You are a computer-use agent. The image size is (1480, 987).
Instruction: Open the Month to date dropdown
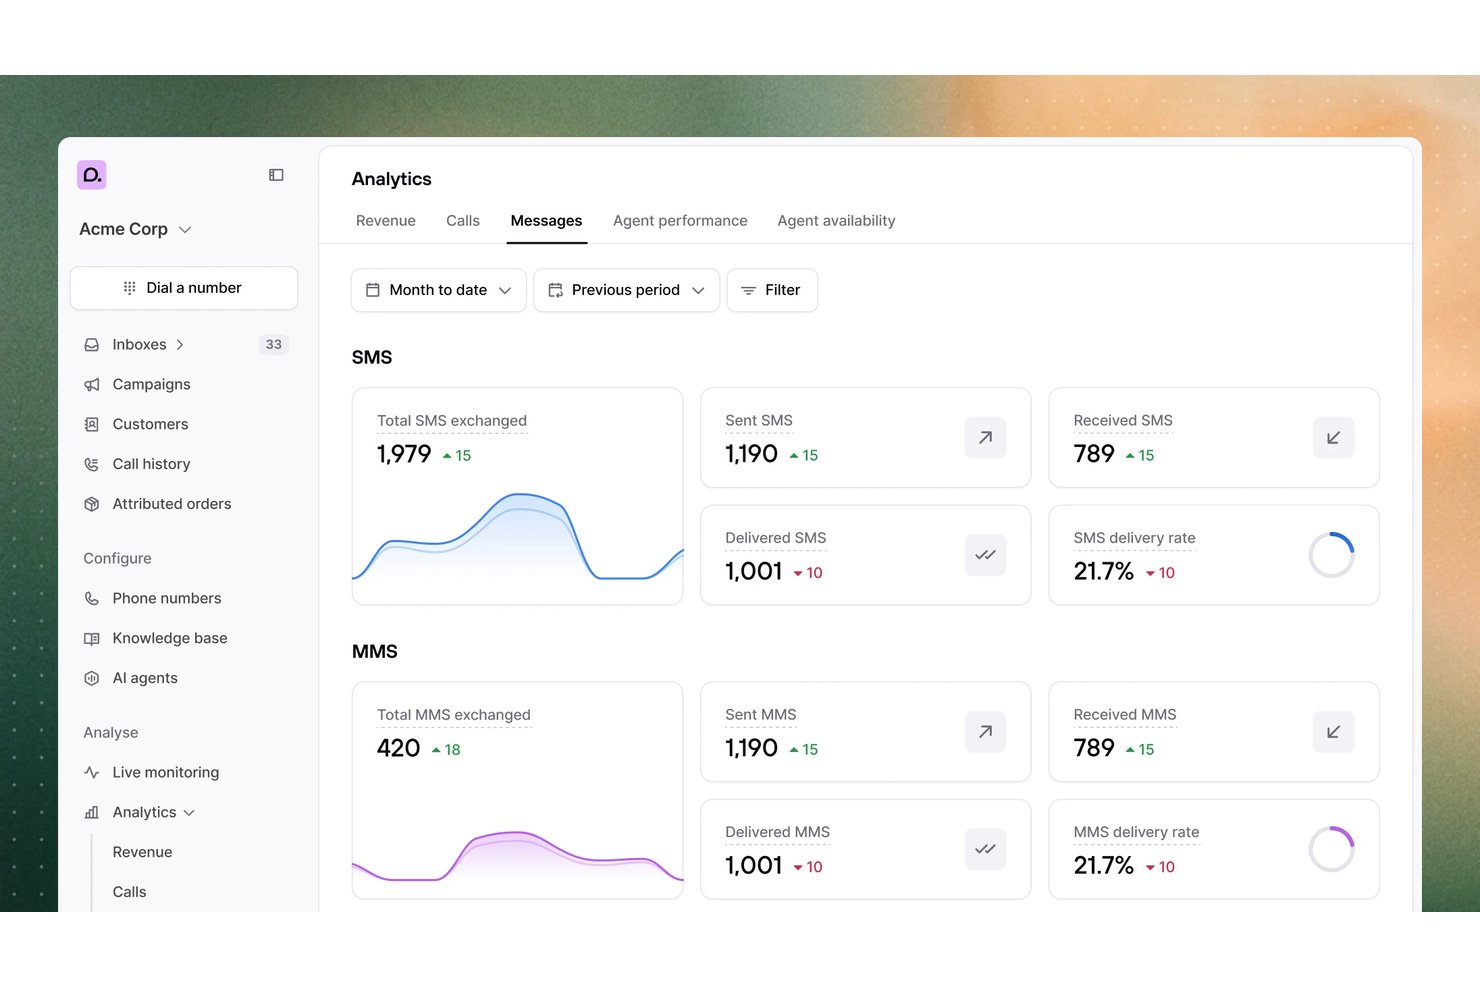tap(439, 290)
